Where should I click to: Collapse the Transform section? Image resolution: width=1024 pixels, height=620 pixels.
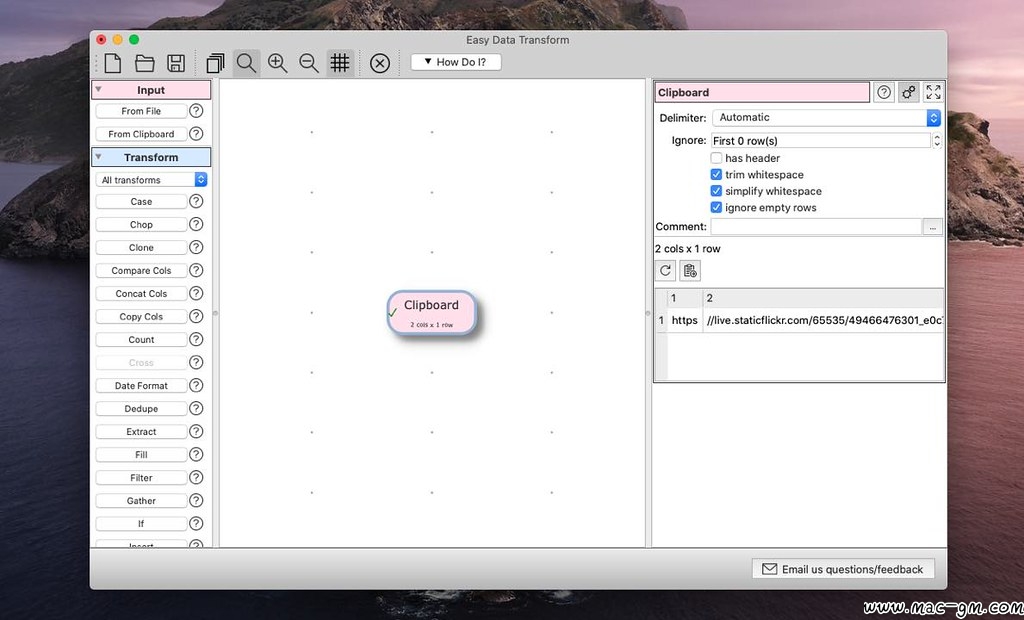point(99,157)
